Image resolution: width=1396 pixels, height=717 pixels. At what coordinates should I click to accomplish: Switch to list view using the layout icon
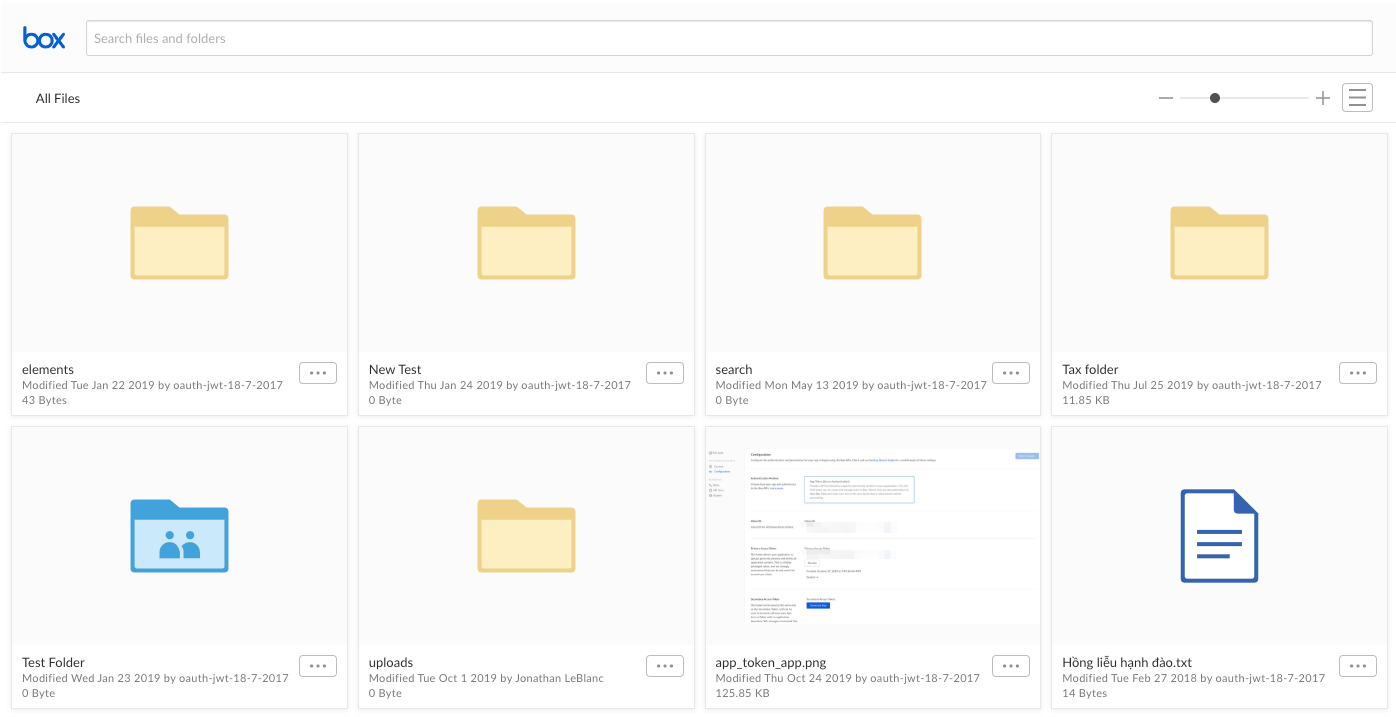[x=1357, y=97]
